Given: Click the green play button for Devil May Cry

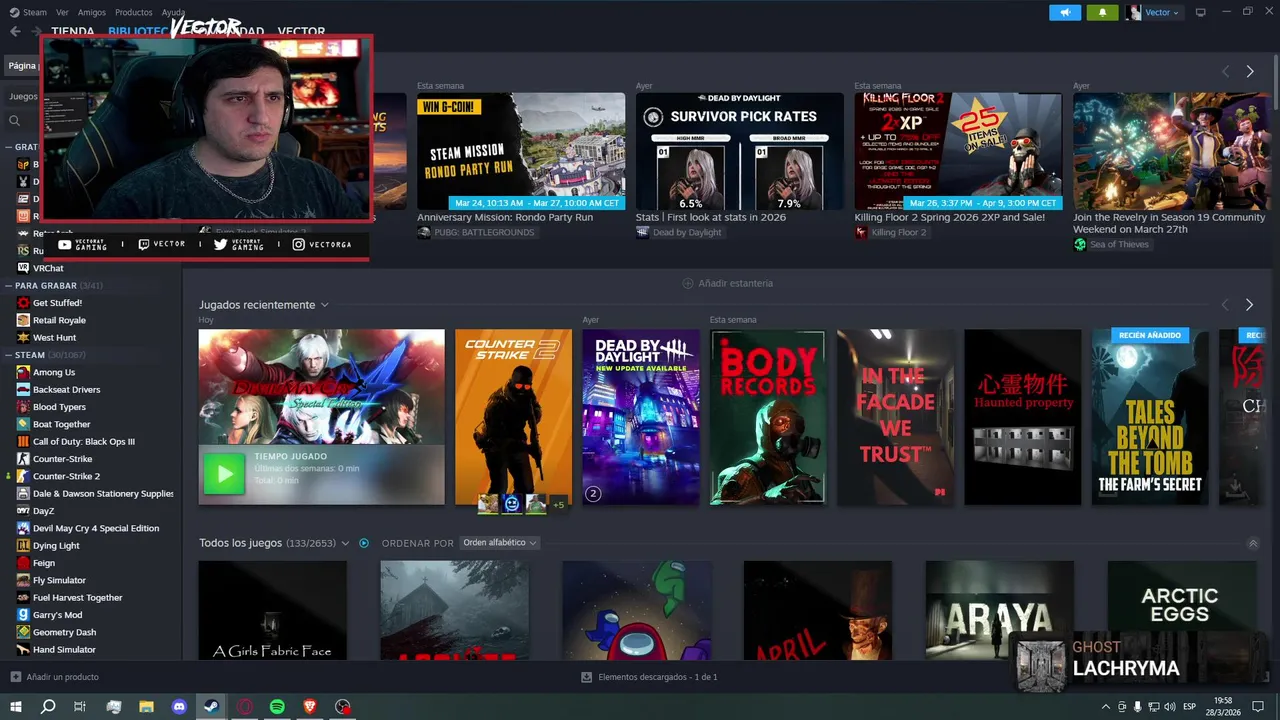Looking at the screenshot, I should (224, 474).
